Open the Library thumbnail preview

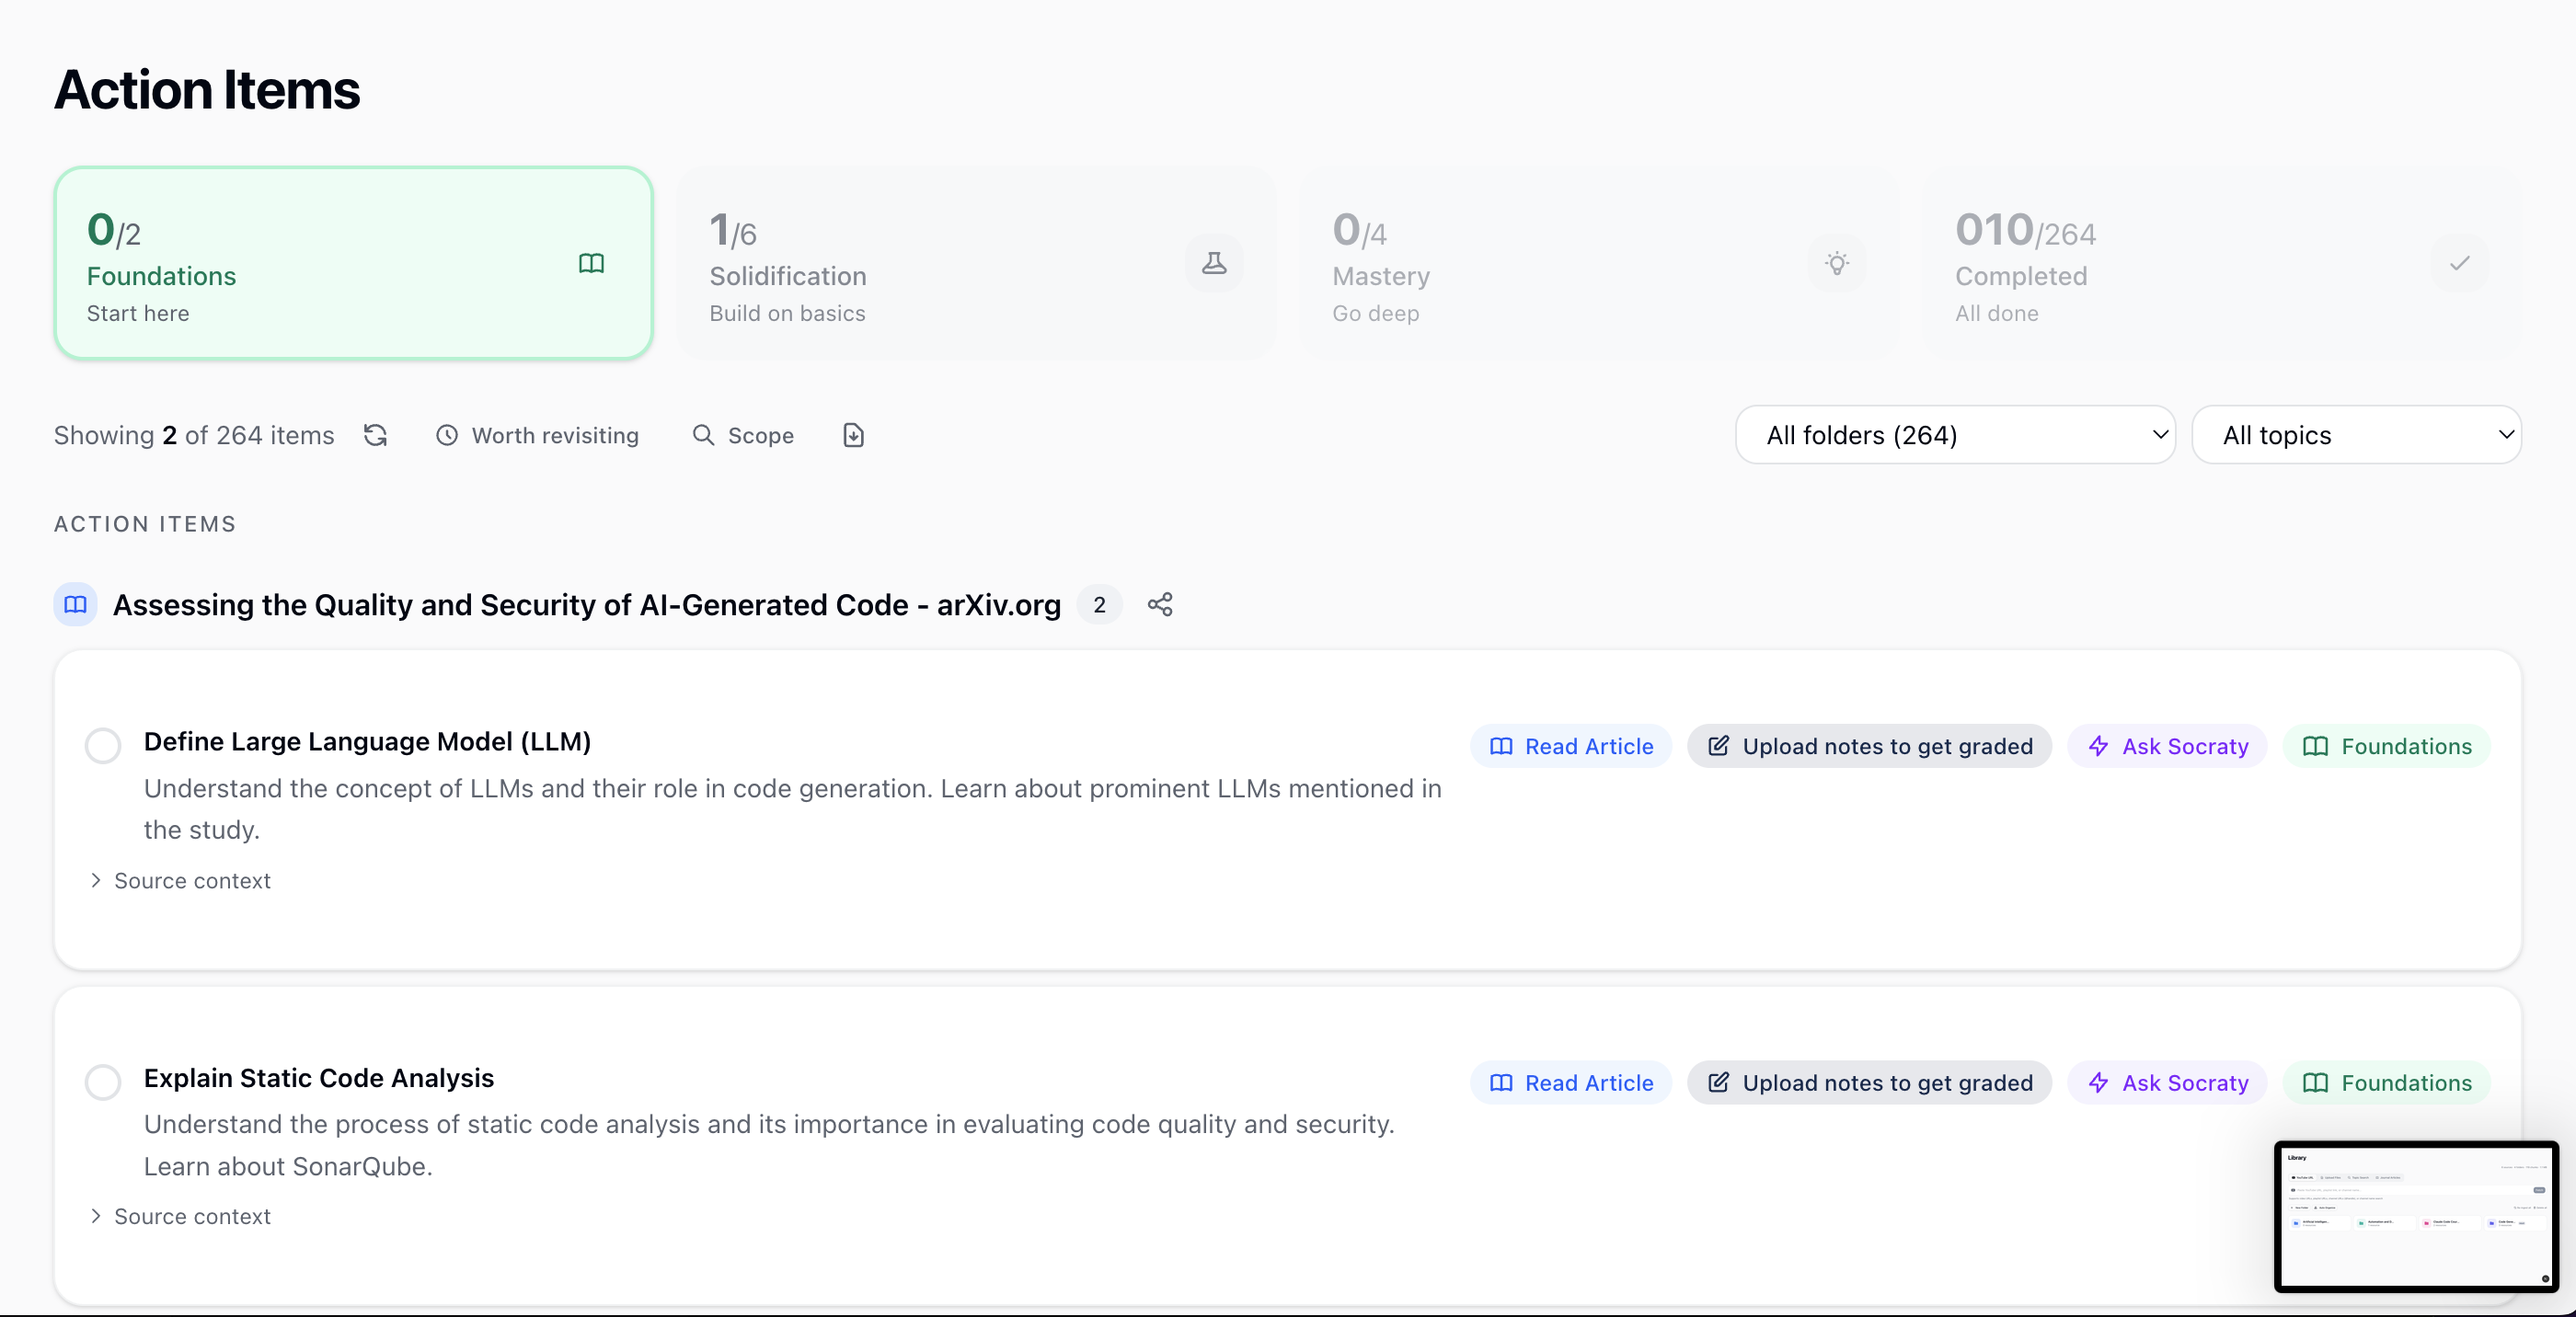[x=2415, y=1216]
